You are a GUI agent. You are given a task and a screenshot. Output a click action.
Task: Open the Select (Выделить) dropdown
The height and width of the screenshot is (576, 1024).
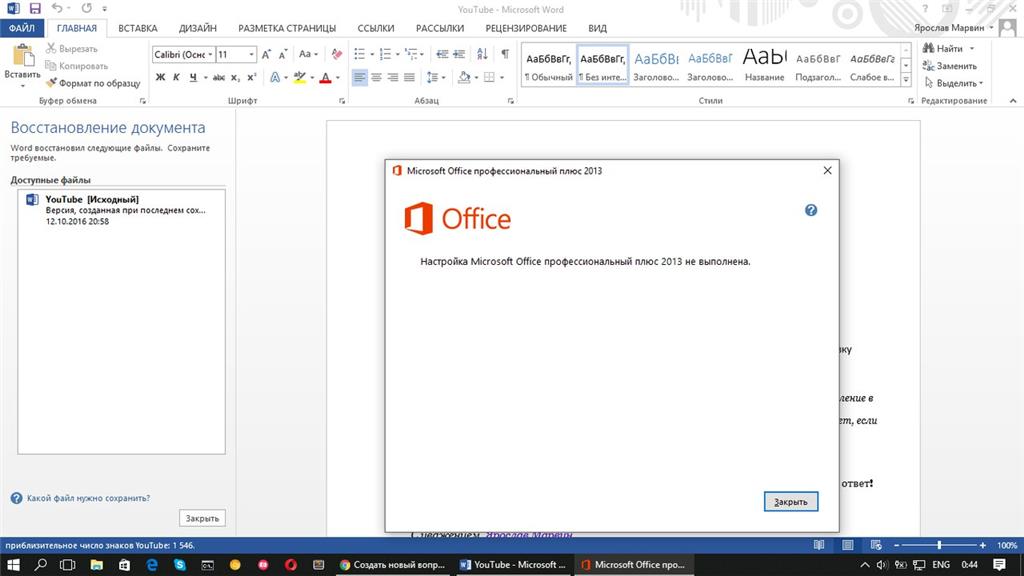pos(953,83)
